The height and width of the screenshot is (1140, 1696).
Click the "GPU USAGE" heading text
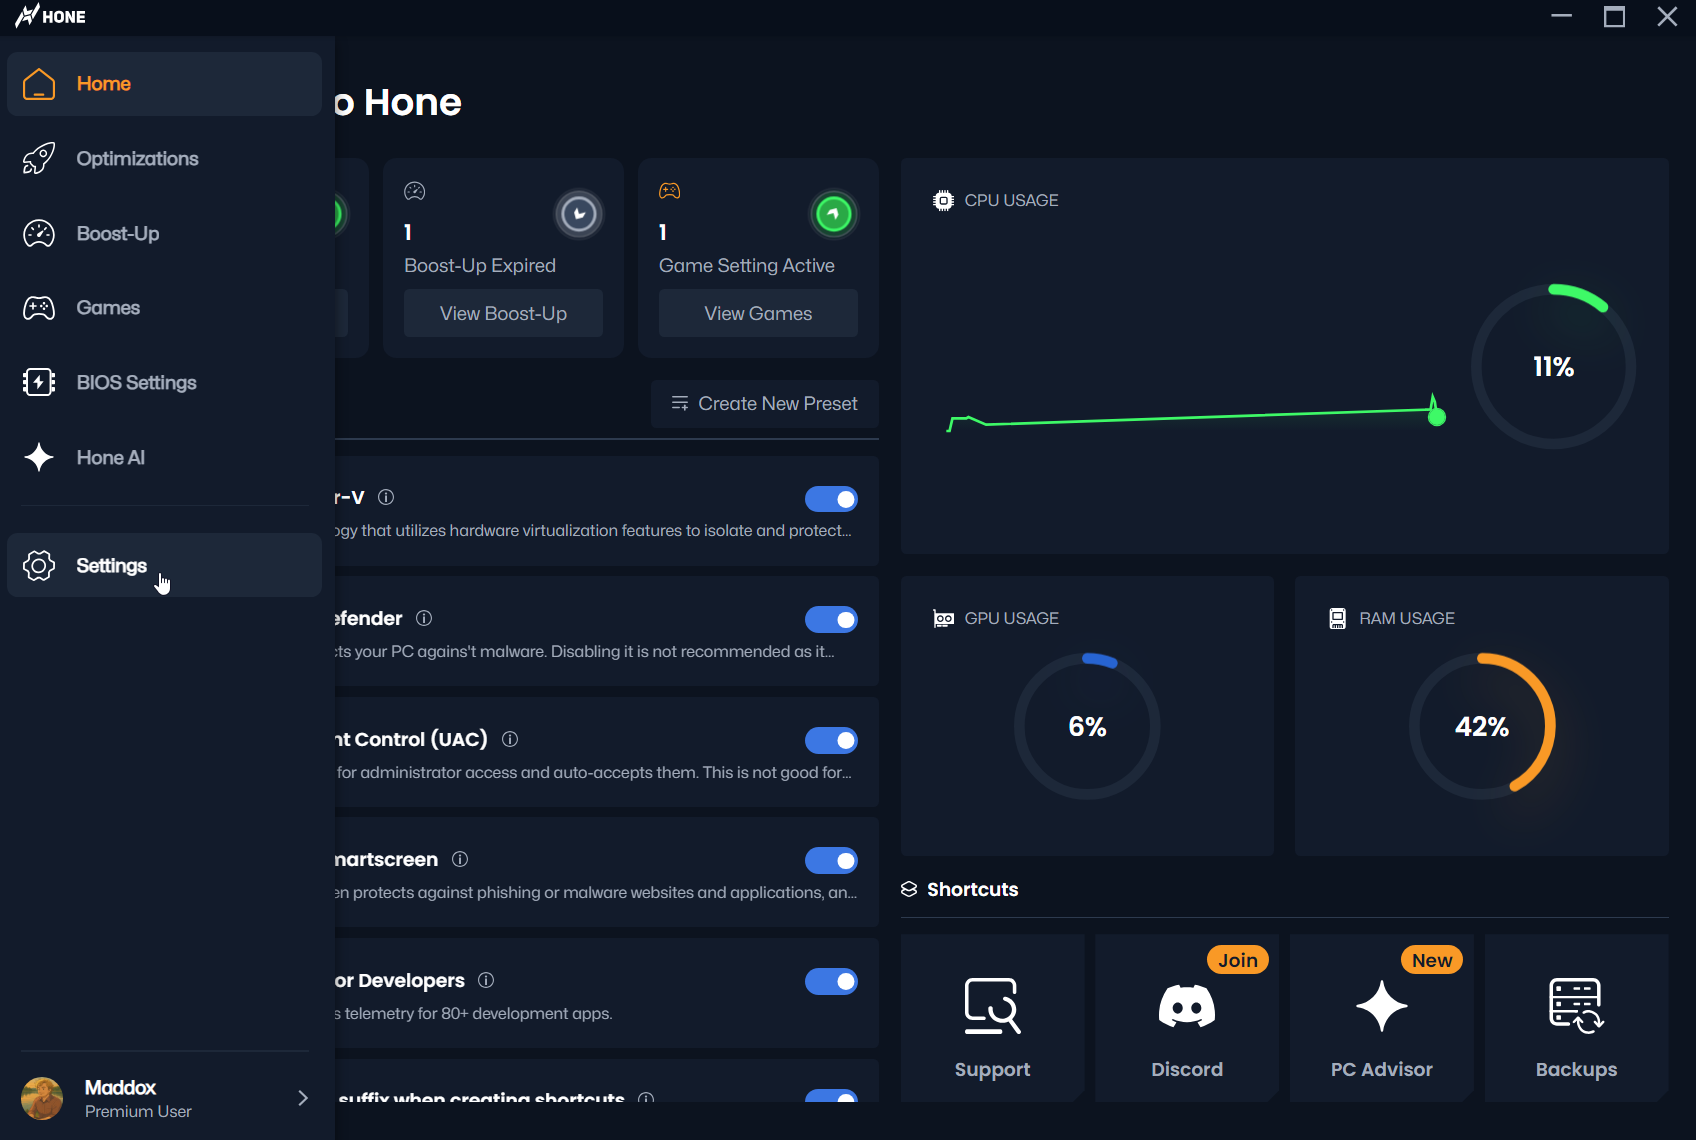click(x=1011, y=619)
